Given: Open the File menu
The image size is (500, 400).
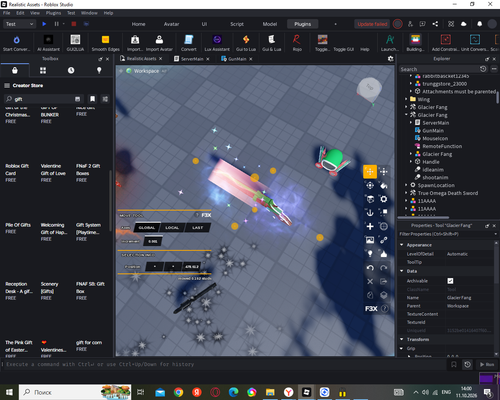Looking at the screenshot, I should click(7, 13).
